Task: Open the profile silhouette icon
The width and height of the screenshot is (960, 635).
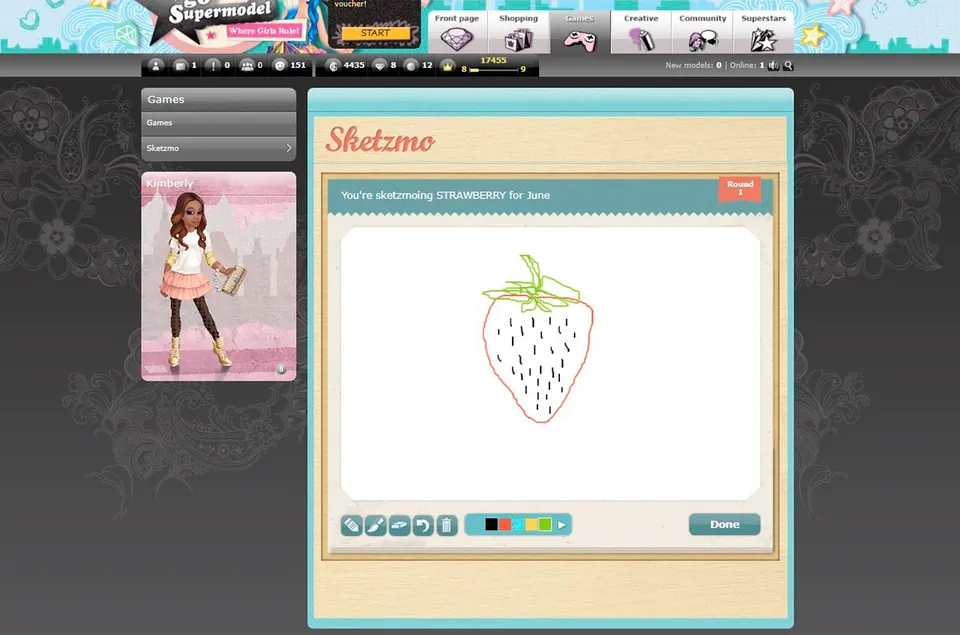Action: 156,66
